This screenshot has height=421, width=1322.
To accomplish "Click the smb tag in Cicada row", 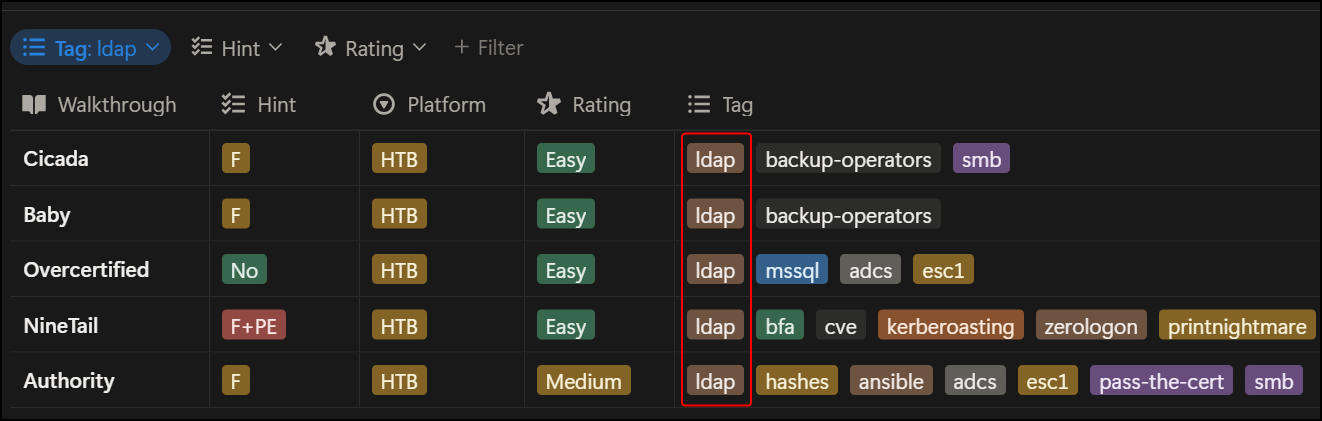I will [981, 158].
